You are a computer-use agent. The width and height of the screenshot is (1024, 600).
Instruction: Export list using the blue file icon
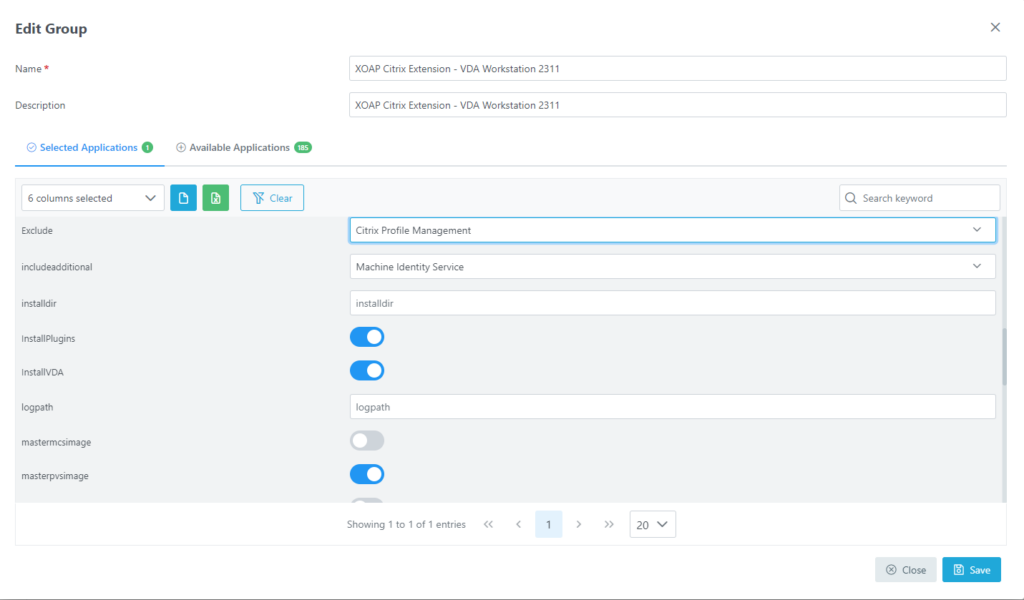tap(184, 198)
